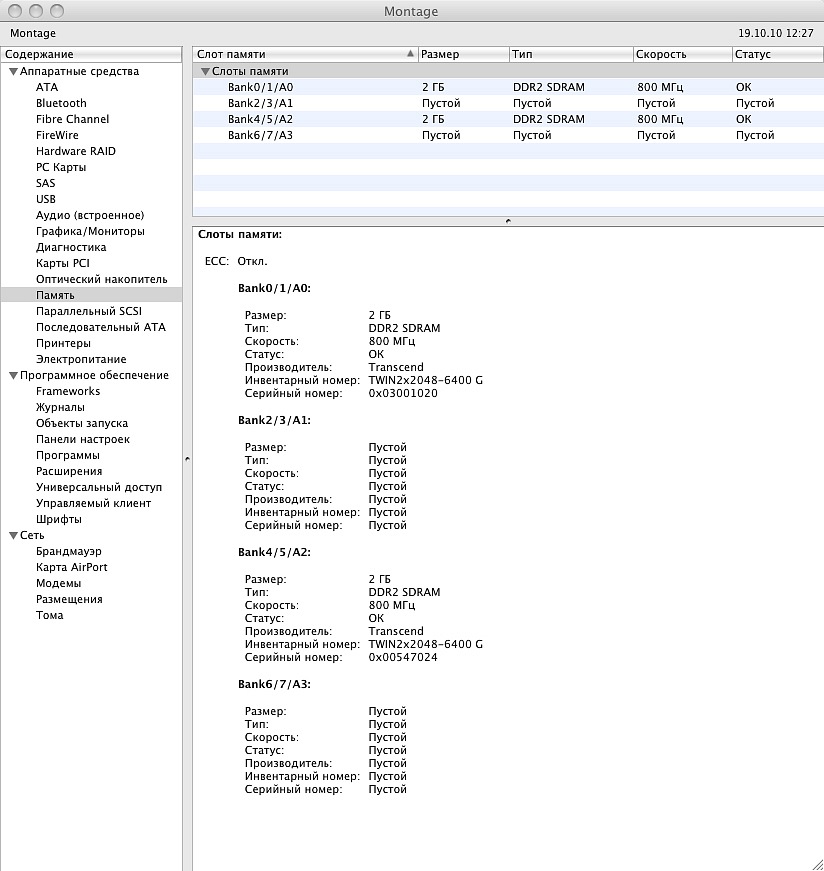Click the vertical sidebar splitter handle
This screenshot has width=824, height=871.
(187, 459)
